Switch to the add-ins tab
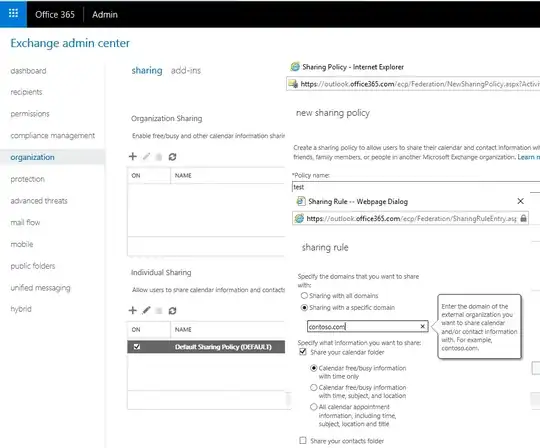This screenshot has width=540, height=448. point(186,70)
